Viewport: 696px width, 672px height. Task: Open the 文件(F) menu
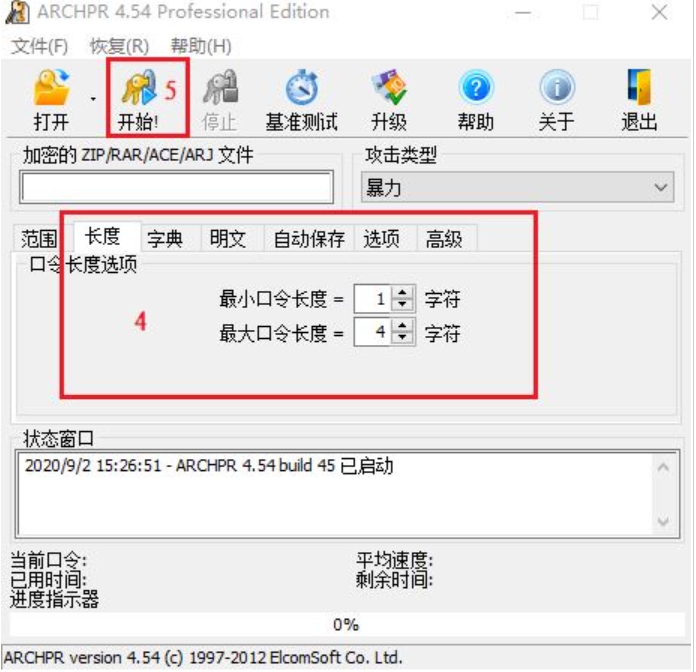point(40,46)
